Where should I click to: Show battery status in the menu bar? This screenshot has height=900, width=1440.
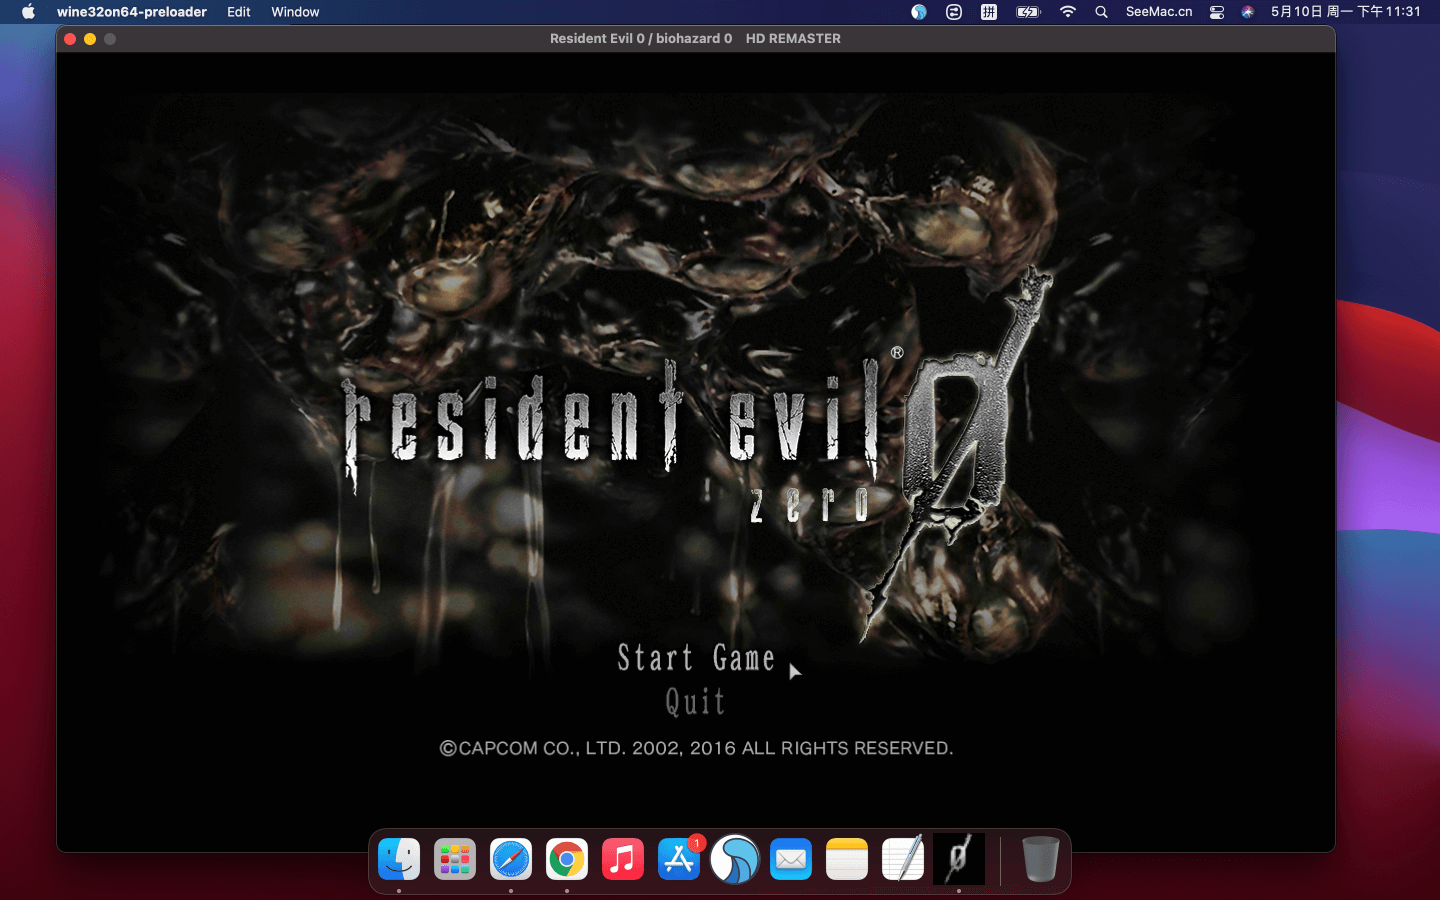[x=1028, y=12]
